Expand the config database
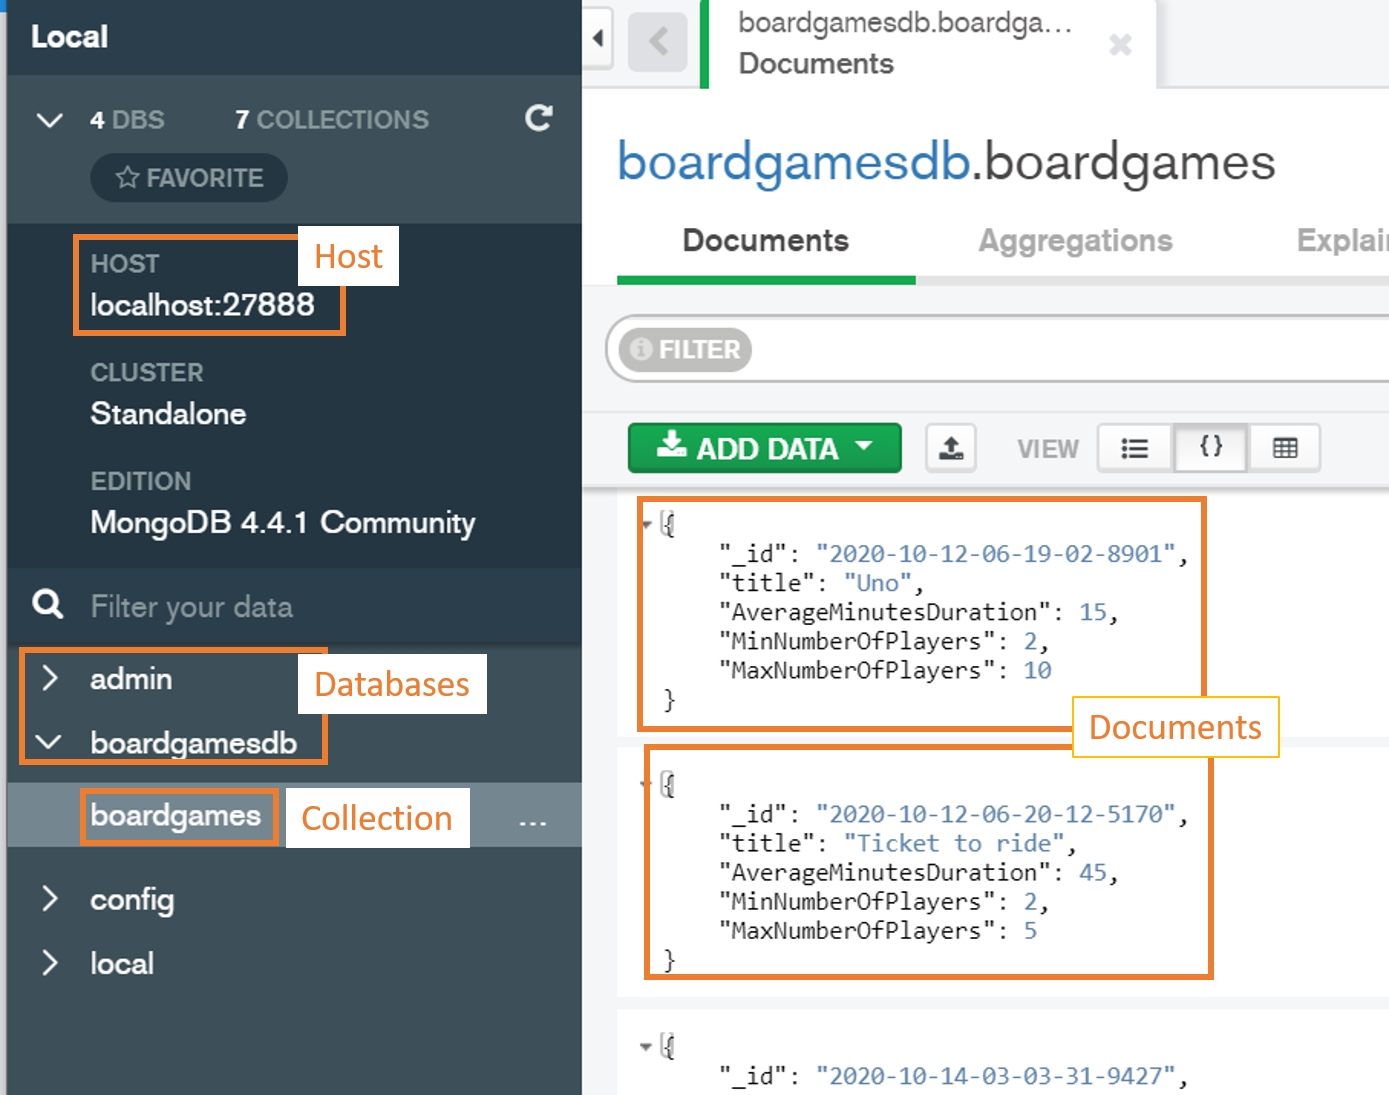Screen dimensions: 1389x1095 click(50, 899)
